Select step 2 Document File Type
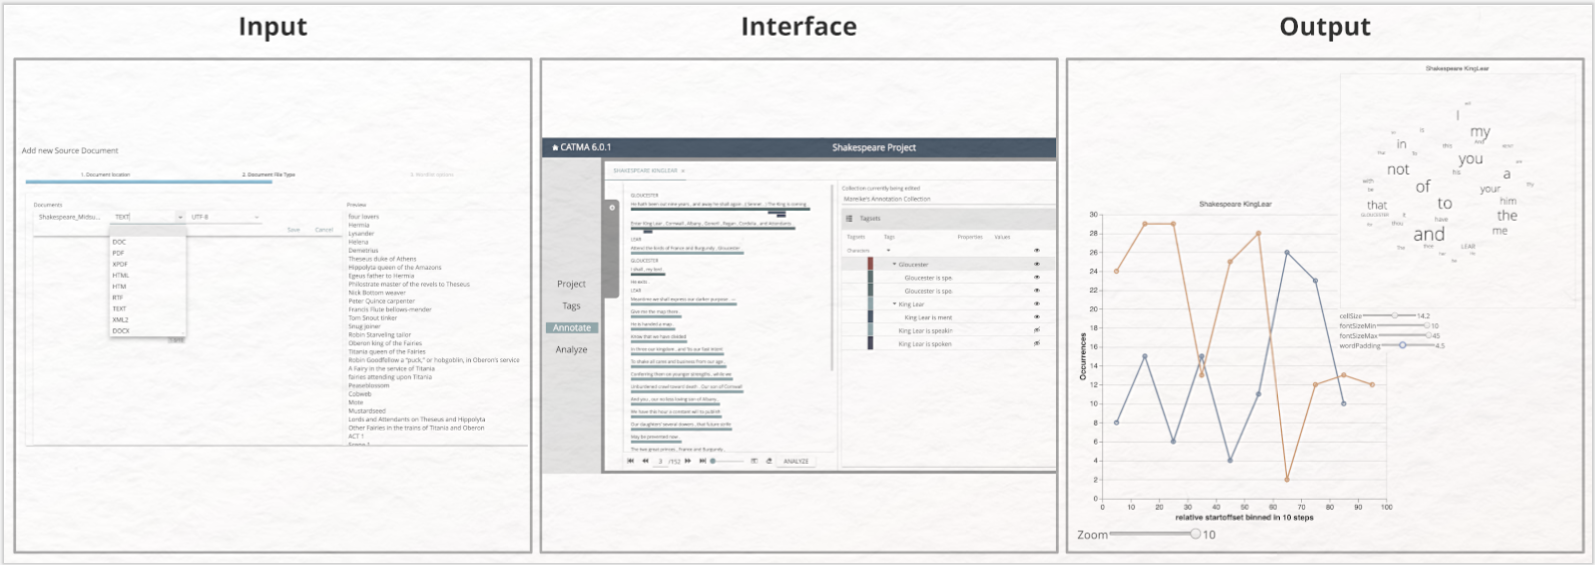Viewport: 1595px width, 565px height. pyautogui.click(x=269, y=175)
